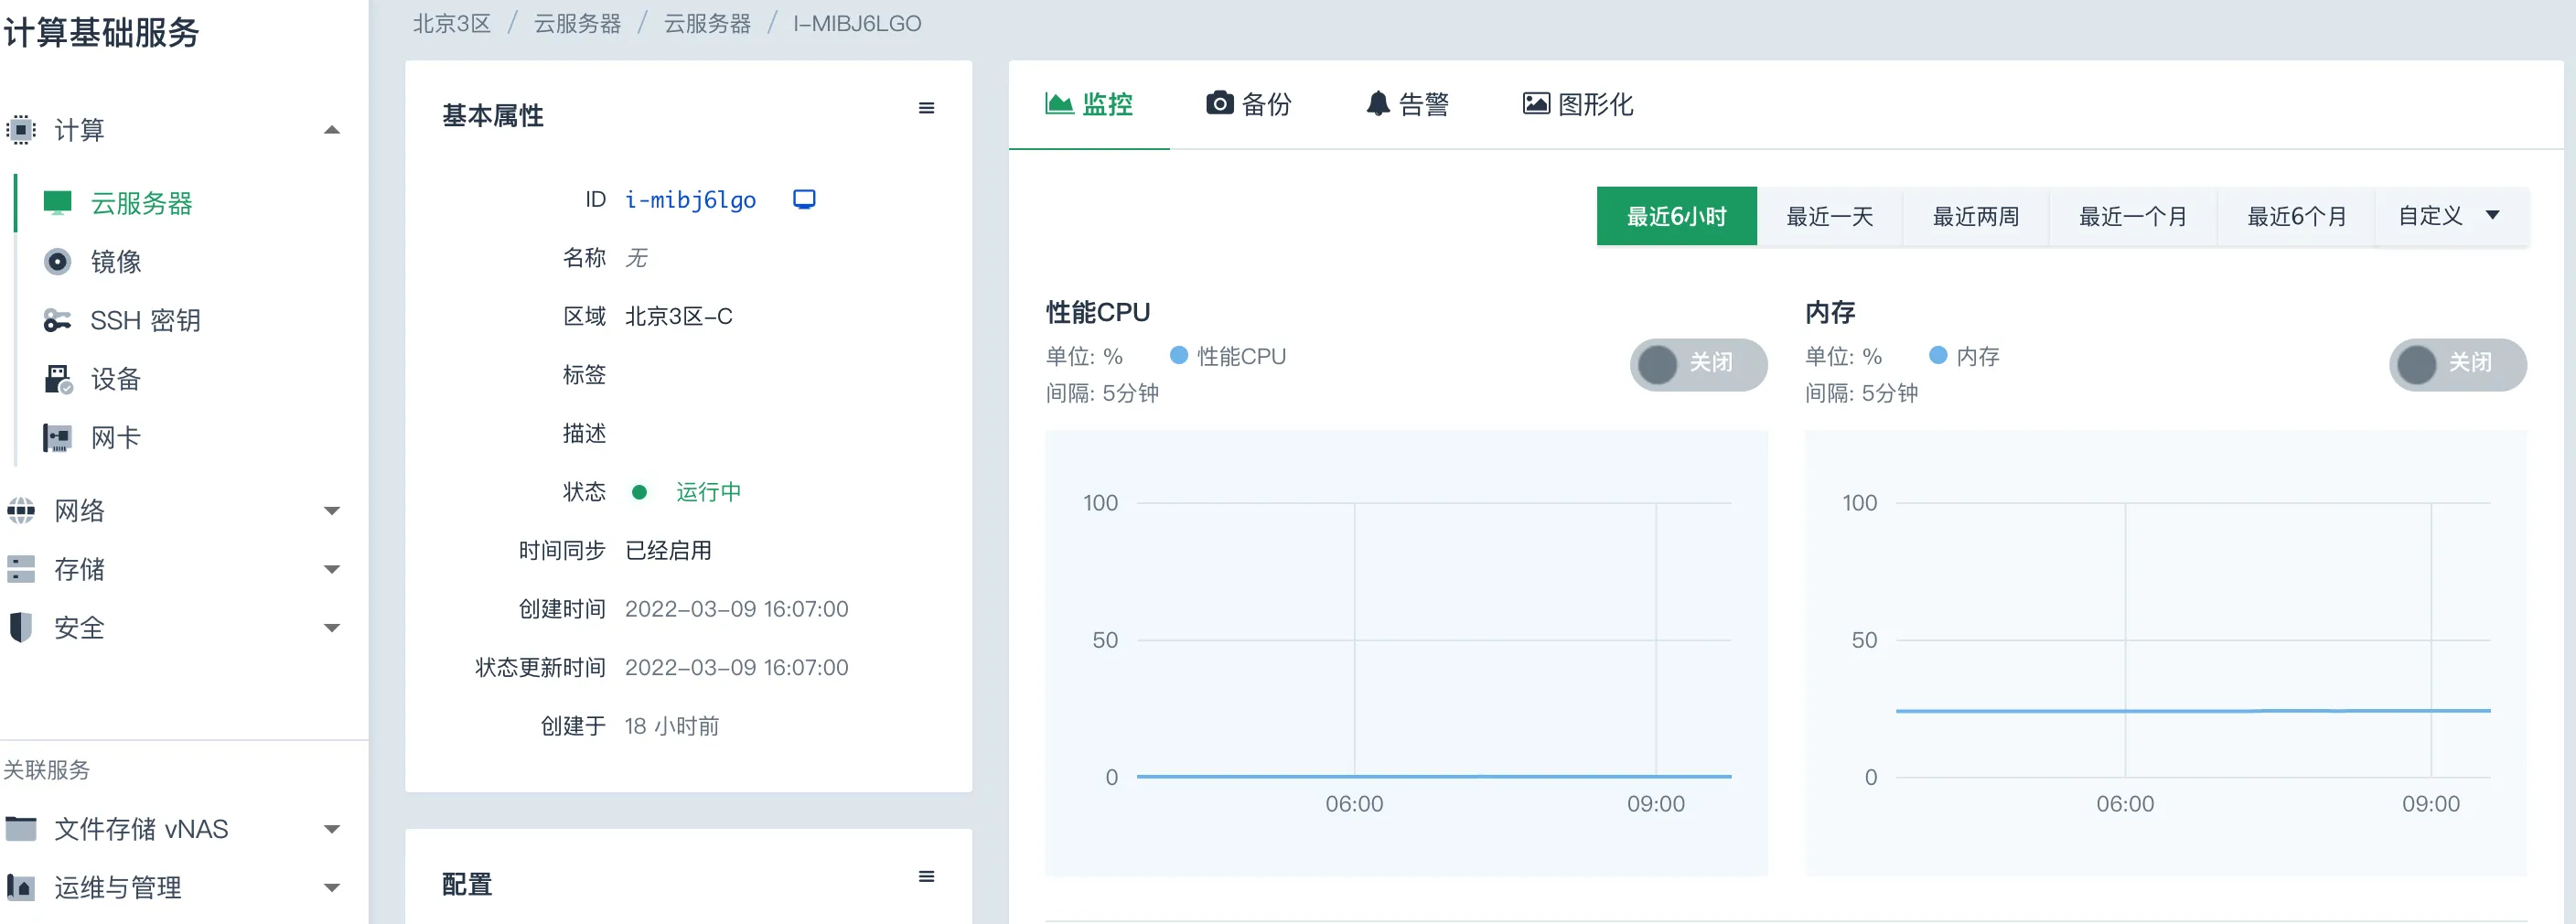
Task: Open the 北京3区 breadcrumb link
Action: pyautogui.click(x=452, y=23)
